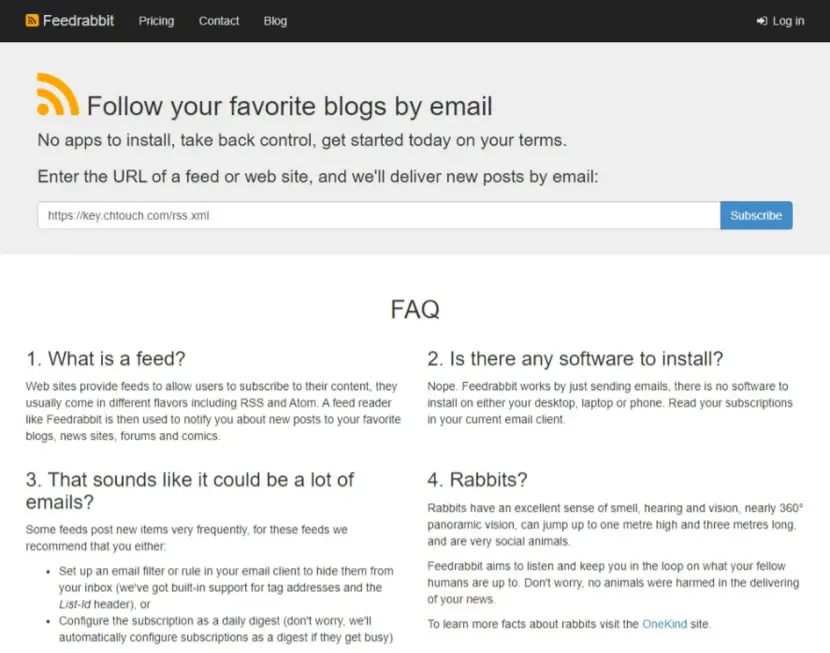Click the italic List-Id text

(x=75, y=604)
